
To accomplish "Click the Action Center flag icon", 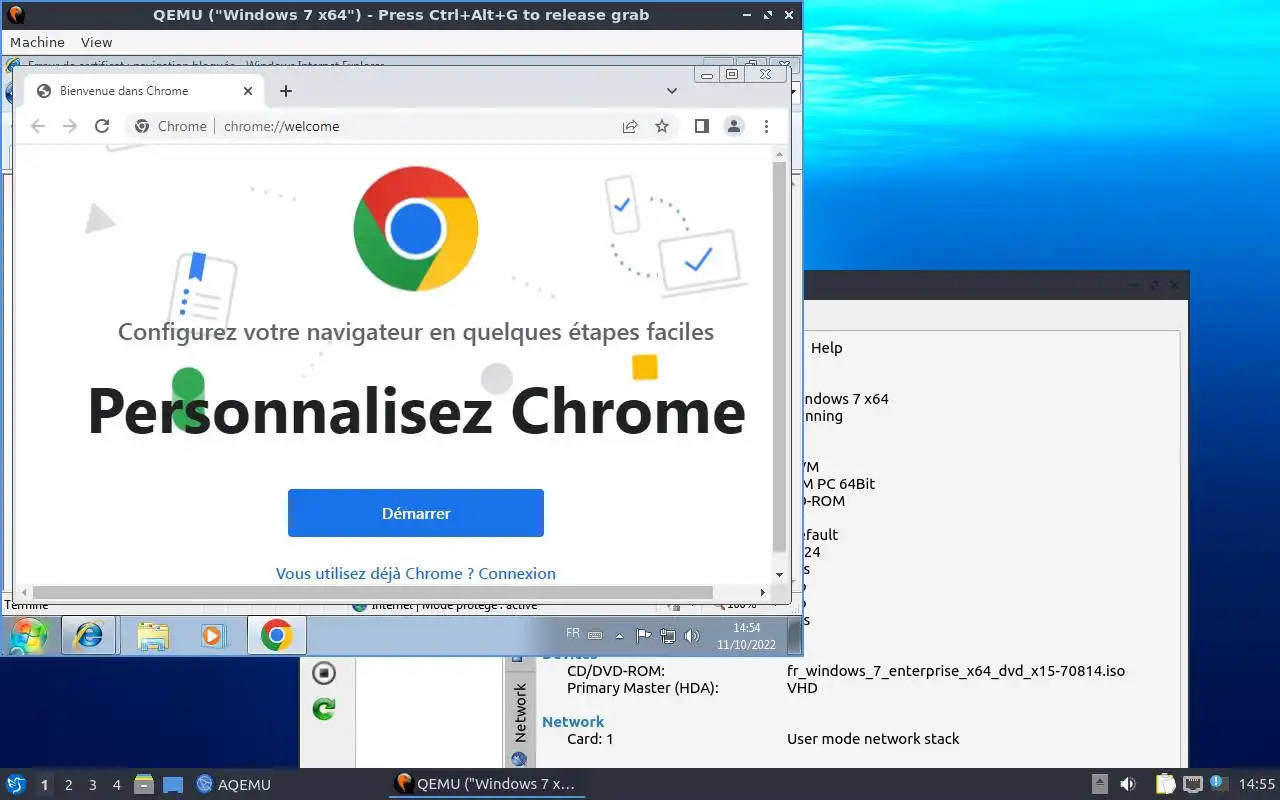I will (x=643, y=636).
